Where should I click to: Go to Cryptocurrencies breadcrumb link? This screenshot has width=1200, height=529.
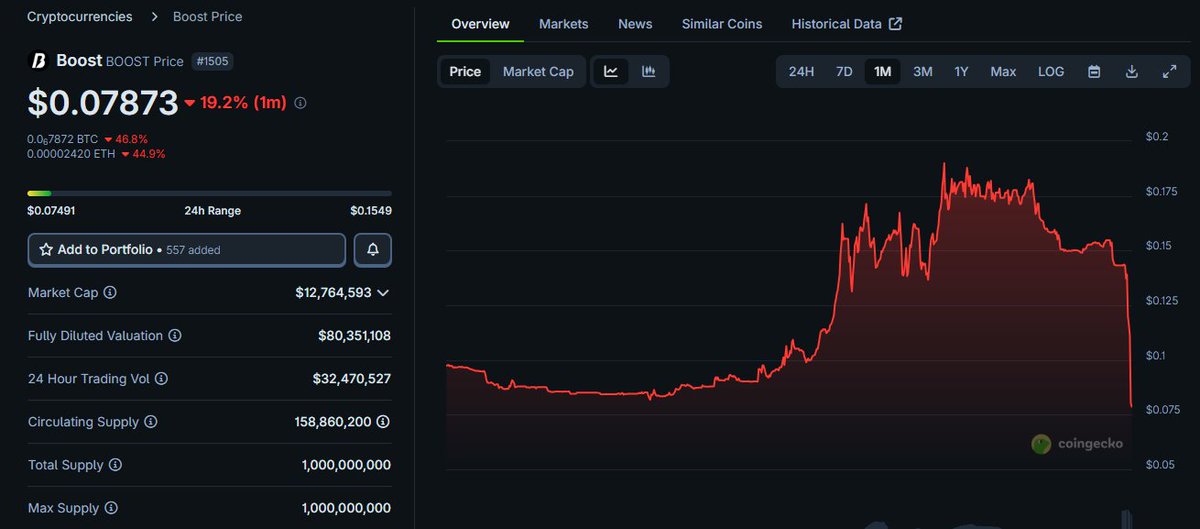coord(80,16)
